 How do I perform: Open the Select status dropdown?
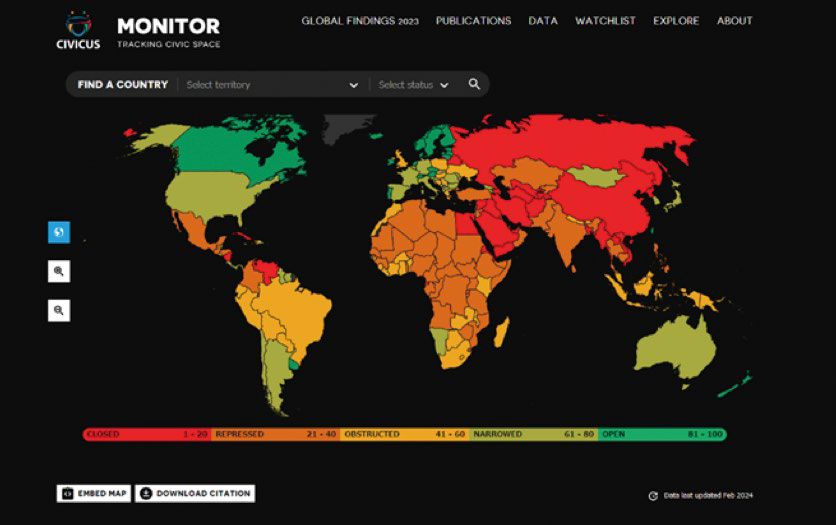click(x=414, y=85)
